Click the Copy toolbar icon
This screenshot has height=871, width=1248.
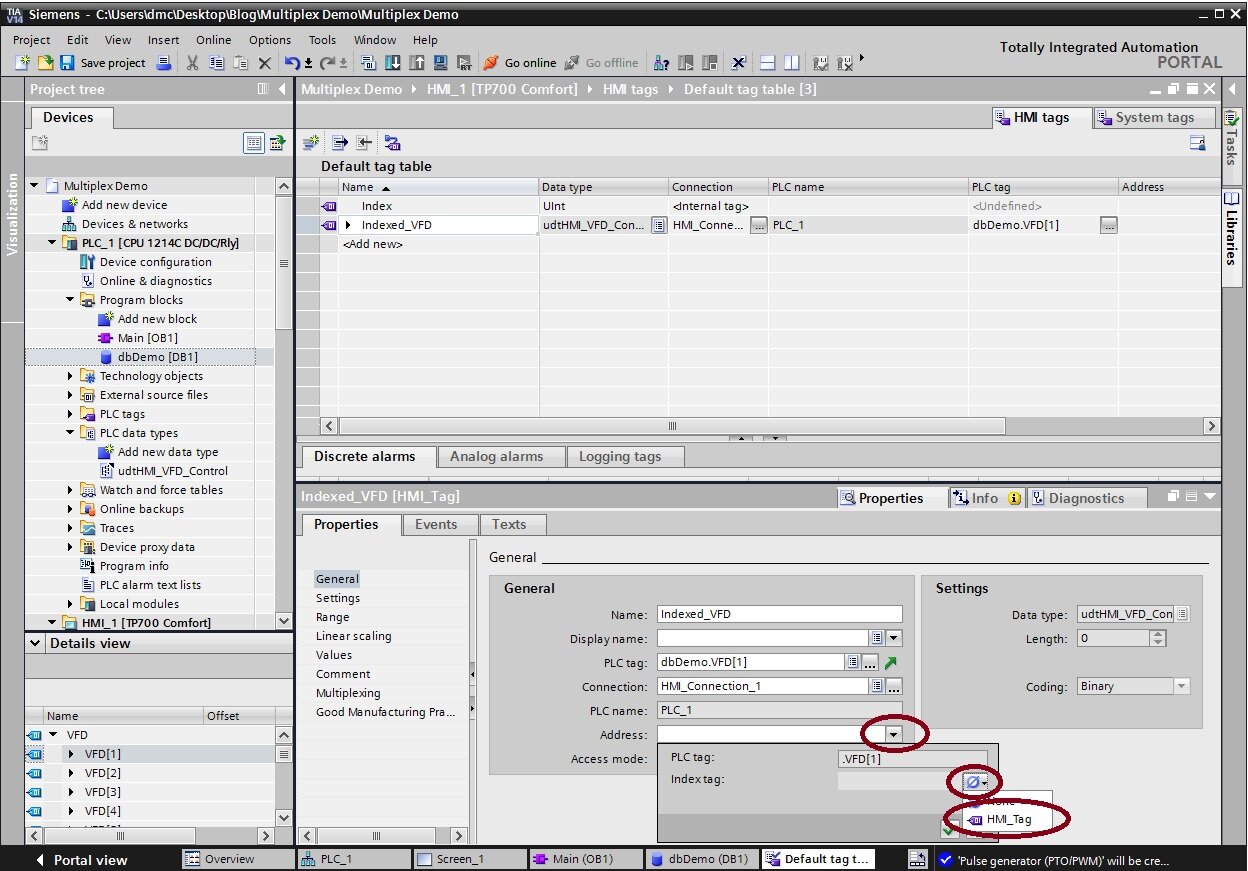coord(216,63)
